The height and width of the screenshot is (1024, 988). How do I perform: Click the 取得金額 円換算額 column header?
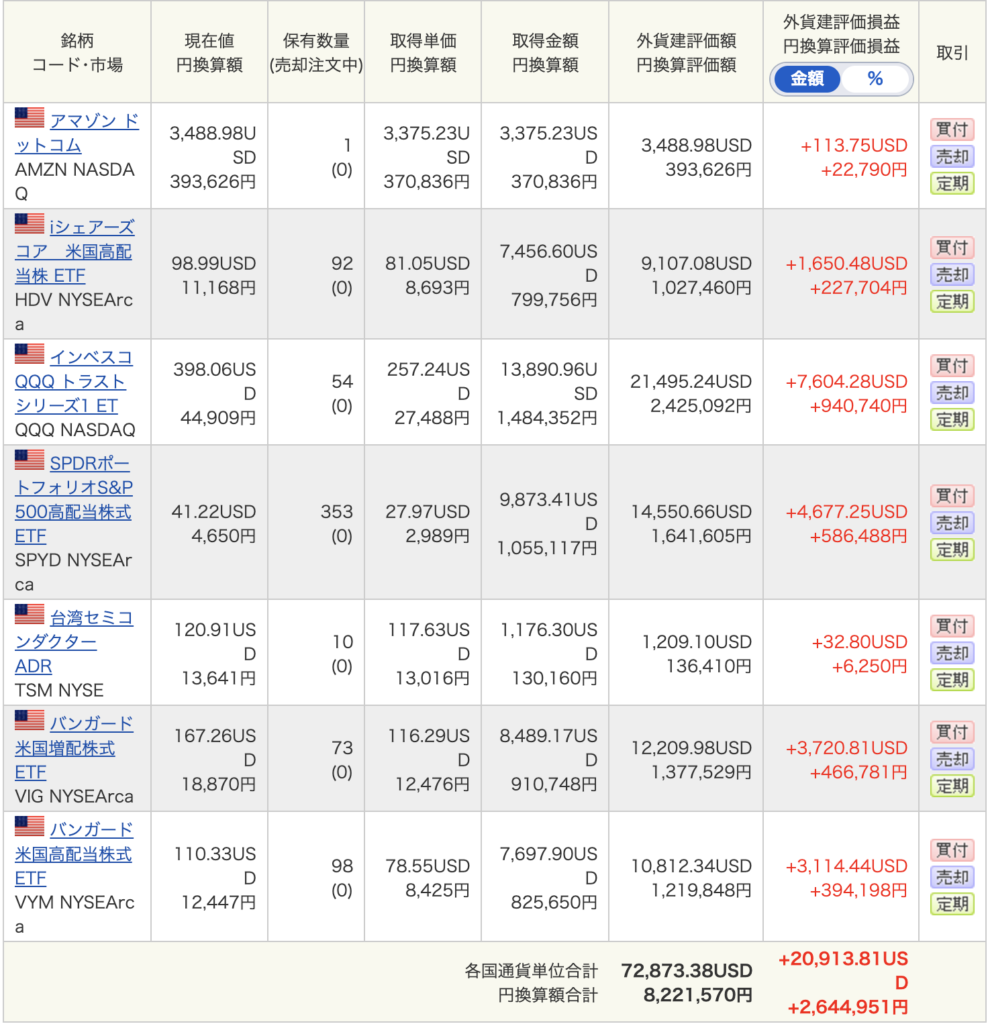[545, 52]
